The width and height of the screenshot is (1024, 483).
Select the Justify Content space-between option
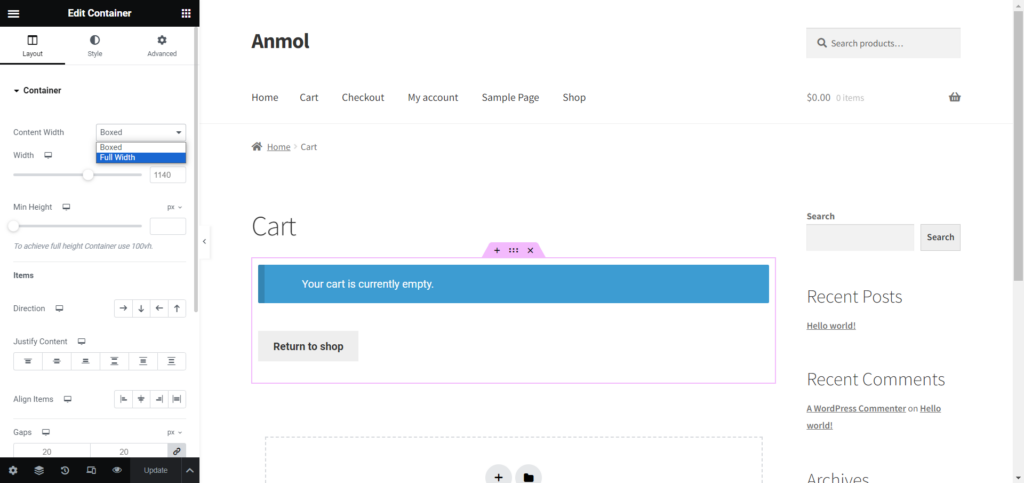coord(114,361)
